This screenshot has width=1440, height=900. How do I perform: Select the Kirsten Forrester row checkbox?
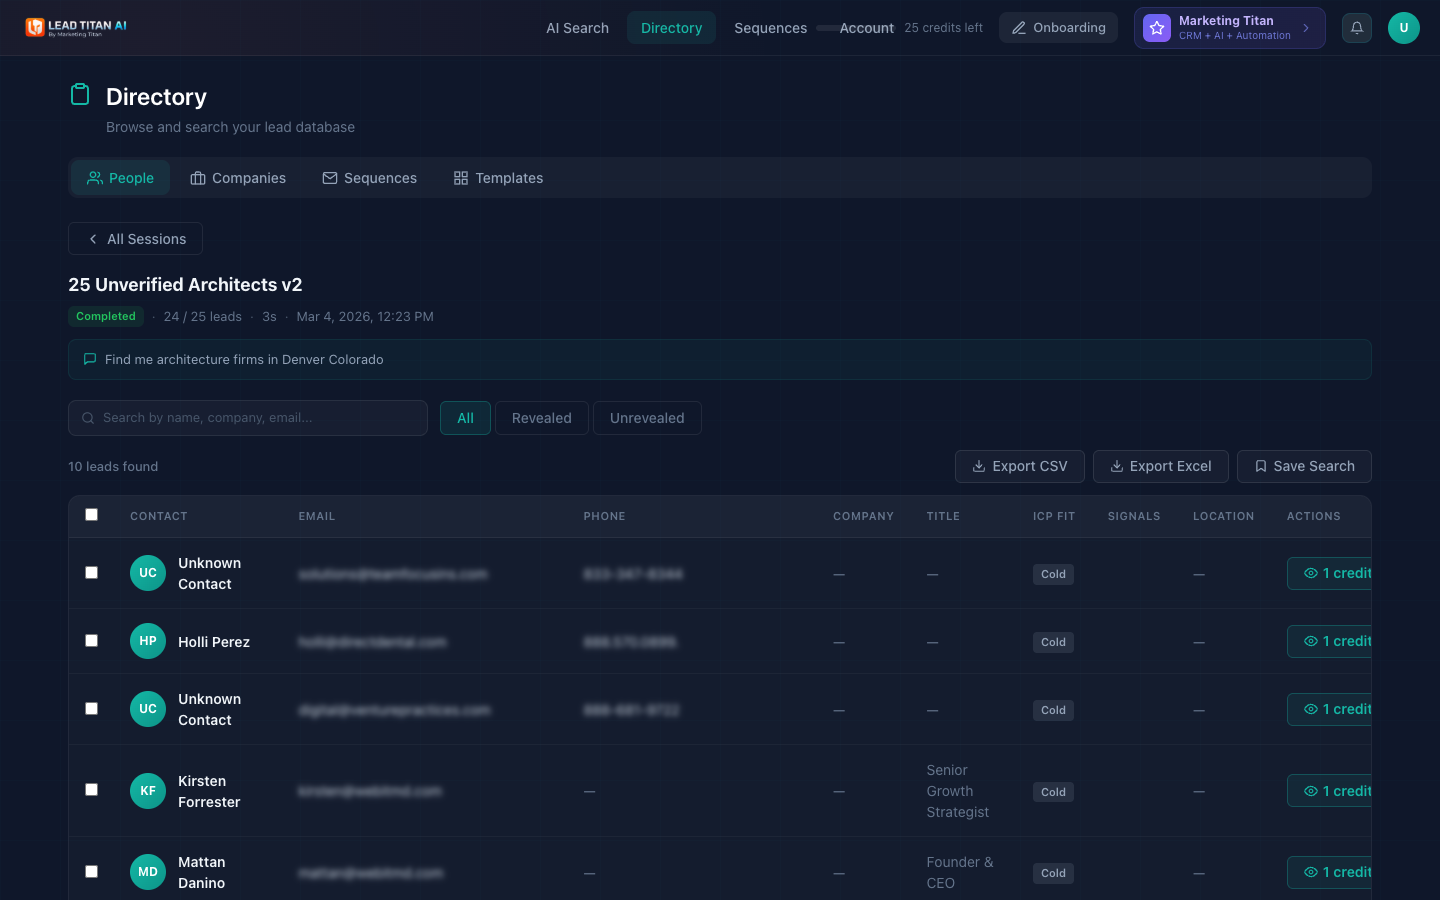point(92,790)
